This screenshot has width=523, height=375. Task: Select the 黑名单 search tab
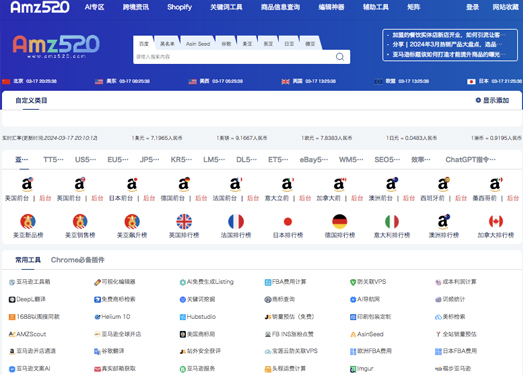pyautogui.click(x=167, y=44)
